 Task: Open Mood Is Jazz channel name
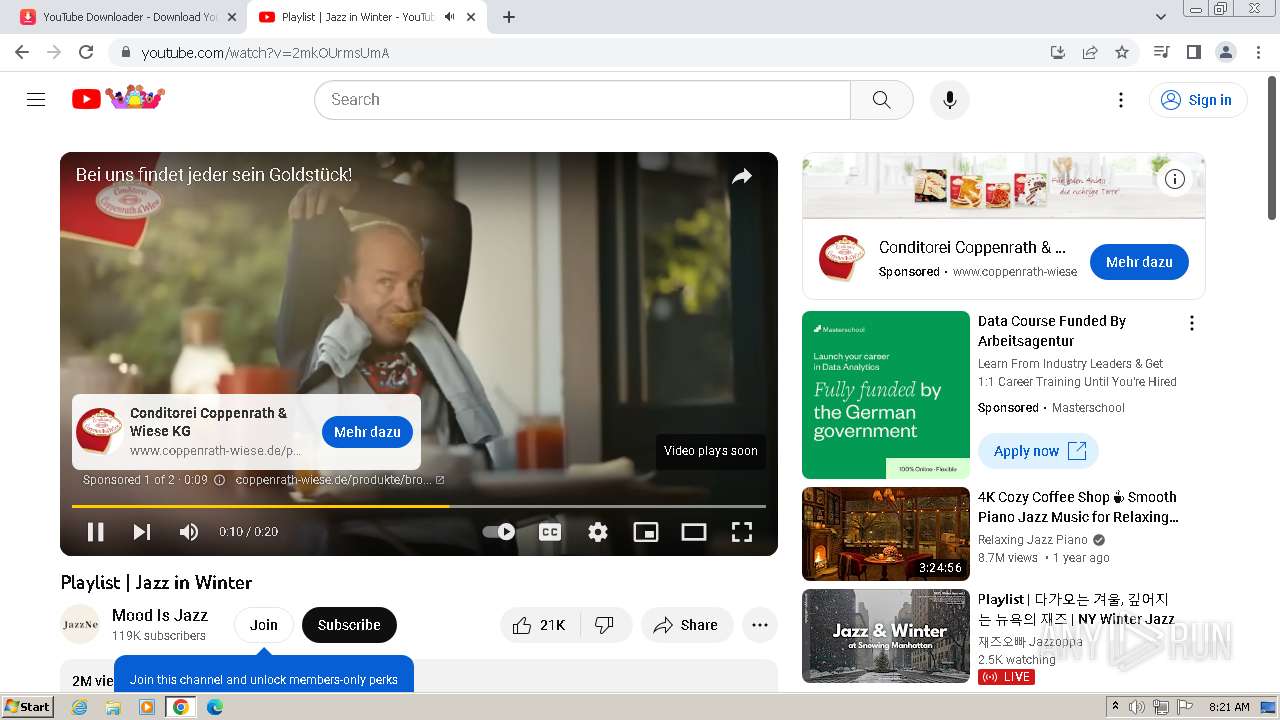coord(160,615)
